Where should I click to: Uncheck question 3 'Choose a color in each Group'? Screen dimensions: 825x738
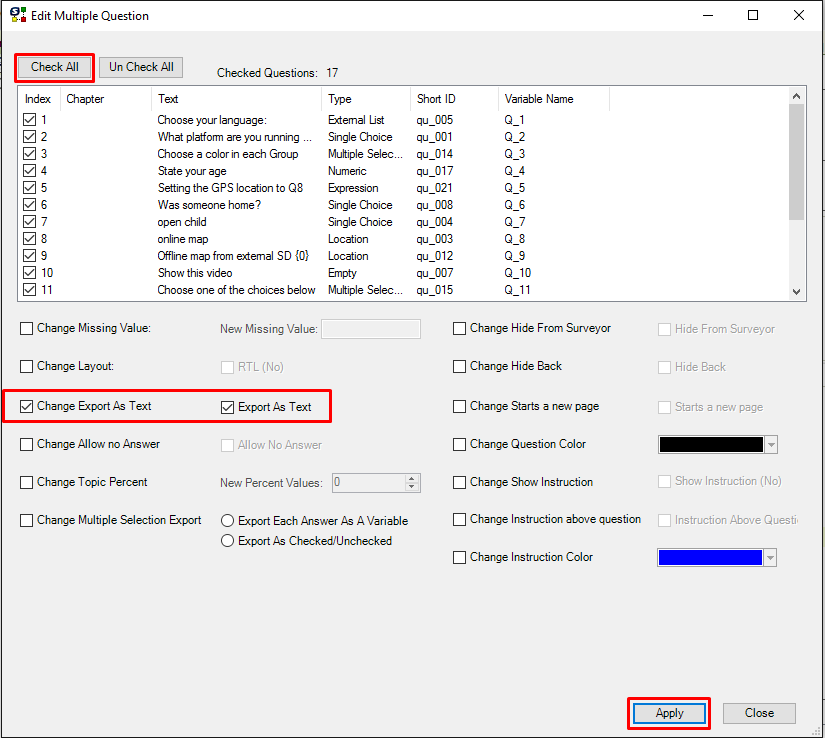[x=29, y=154]
